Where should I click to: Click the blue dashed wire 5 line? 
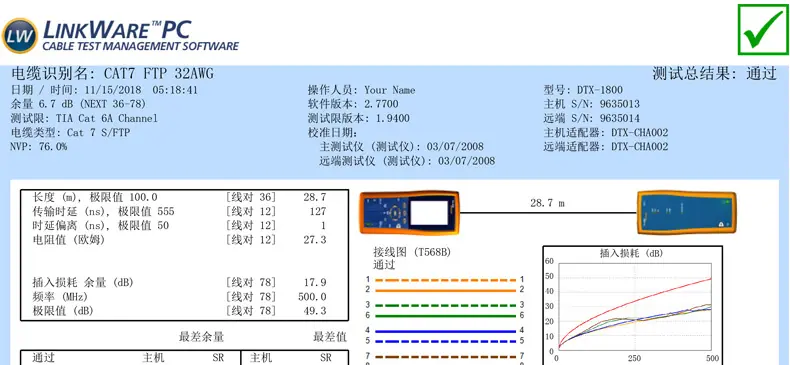[x=445, y=341]
